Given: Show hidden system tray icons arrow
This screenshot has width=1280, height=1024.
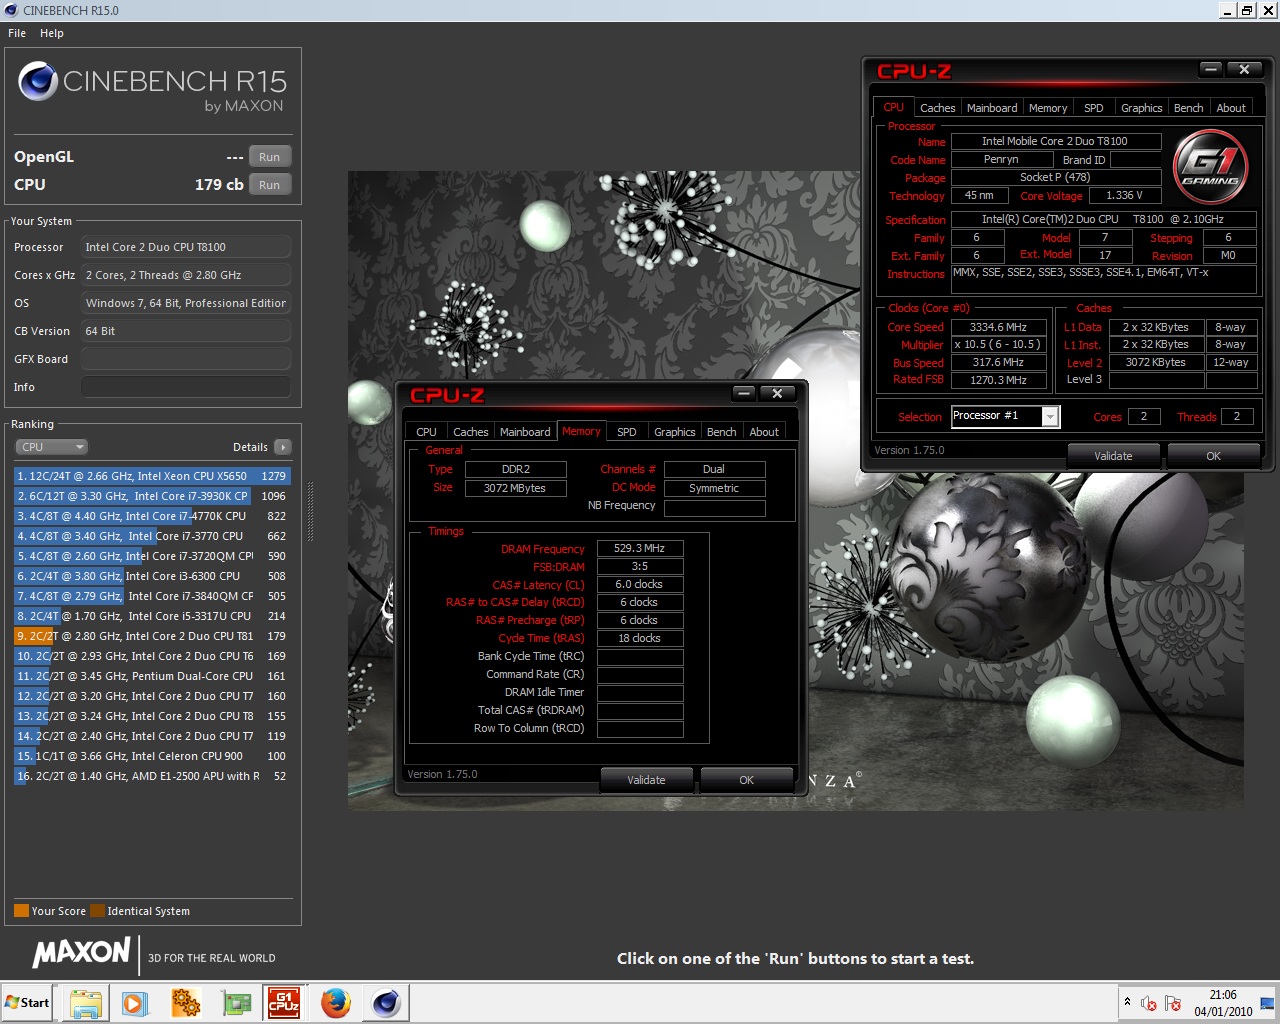Looking at the screenshot, I should (1127, 1002).
